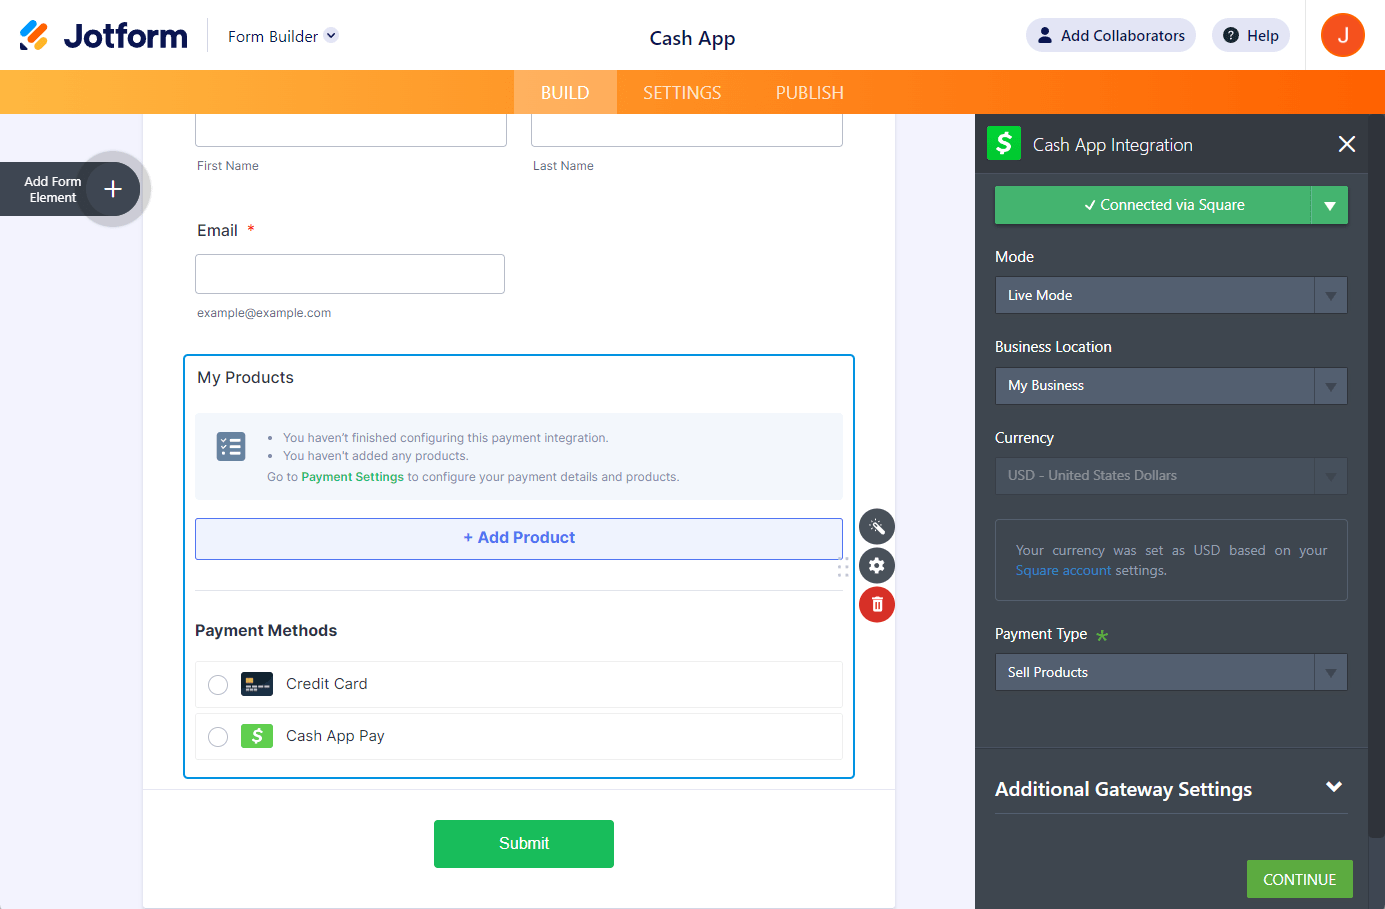Switch to the BUILD tab
The image size is (1385, 909).
coord(565,92)
